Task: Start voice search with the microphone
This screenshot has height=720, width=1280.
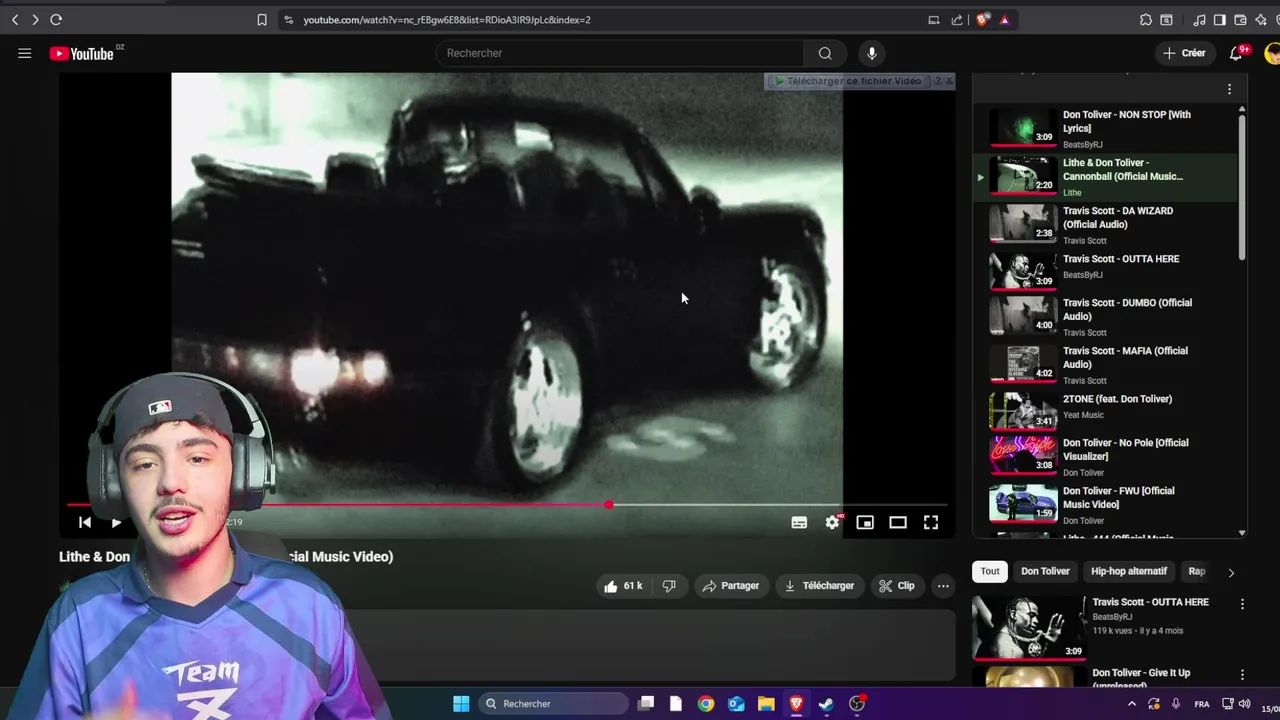Action: (872, 53)
